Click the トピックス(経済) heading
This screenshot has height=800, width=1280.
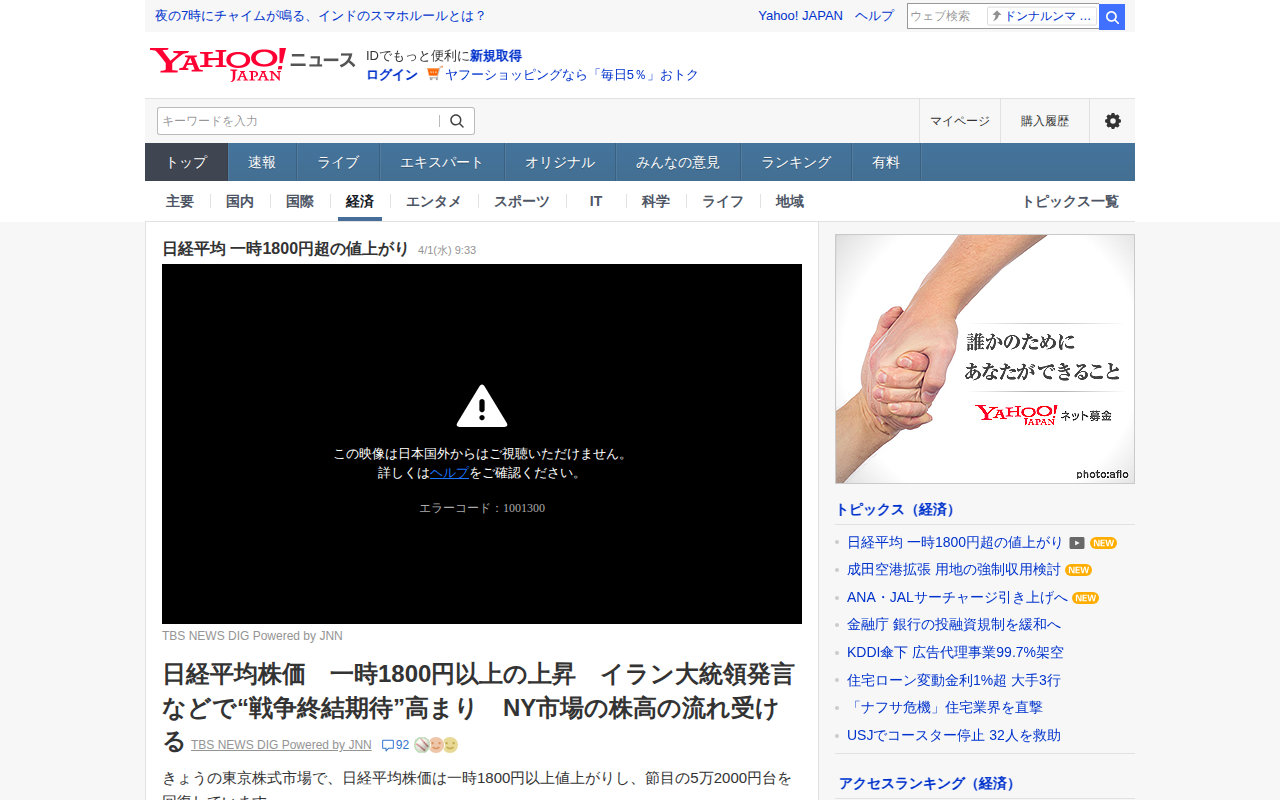[897, 510]
